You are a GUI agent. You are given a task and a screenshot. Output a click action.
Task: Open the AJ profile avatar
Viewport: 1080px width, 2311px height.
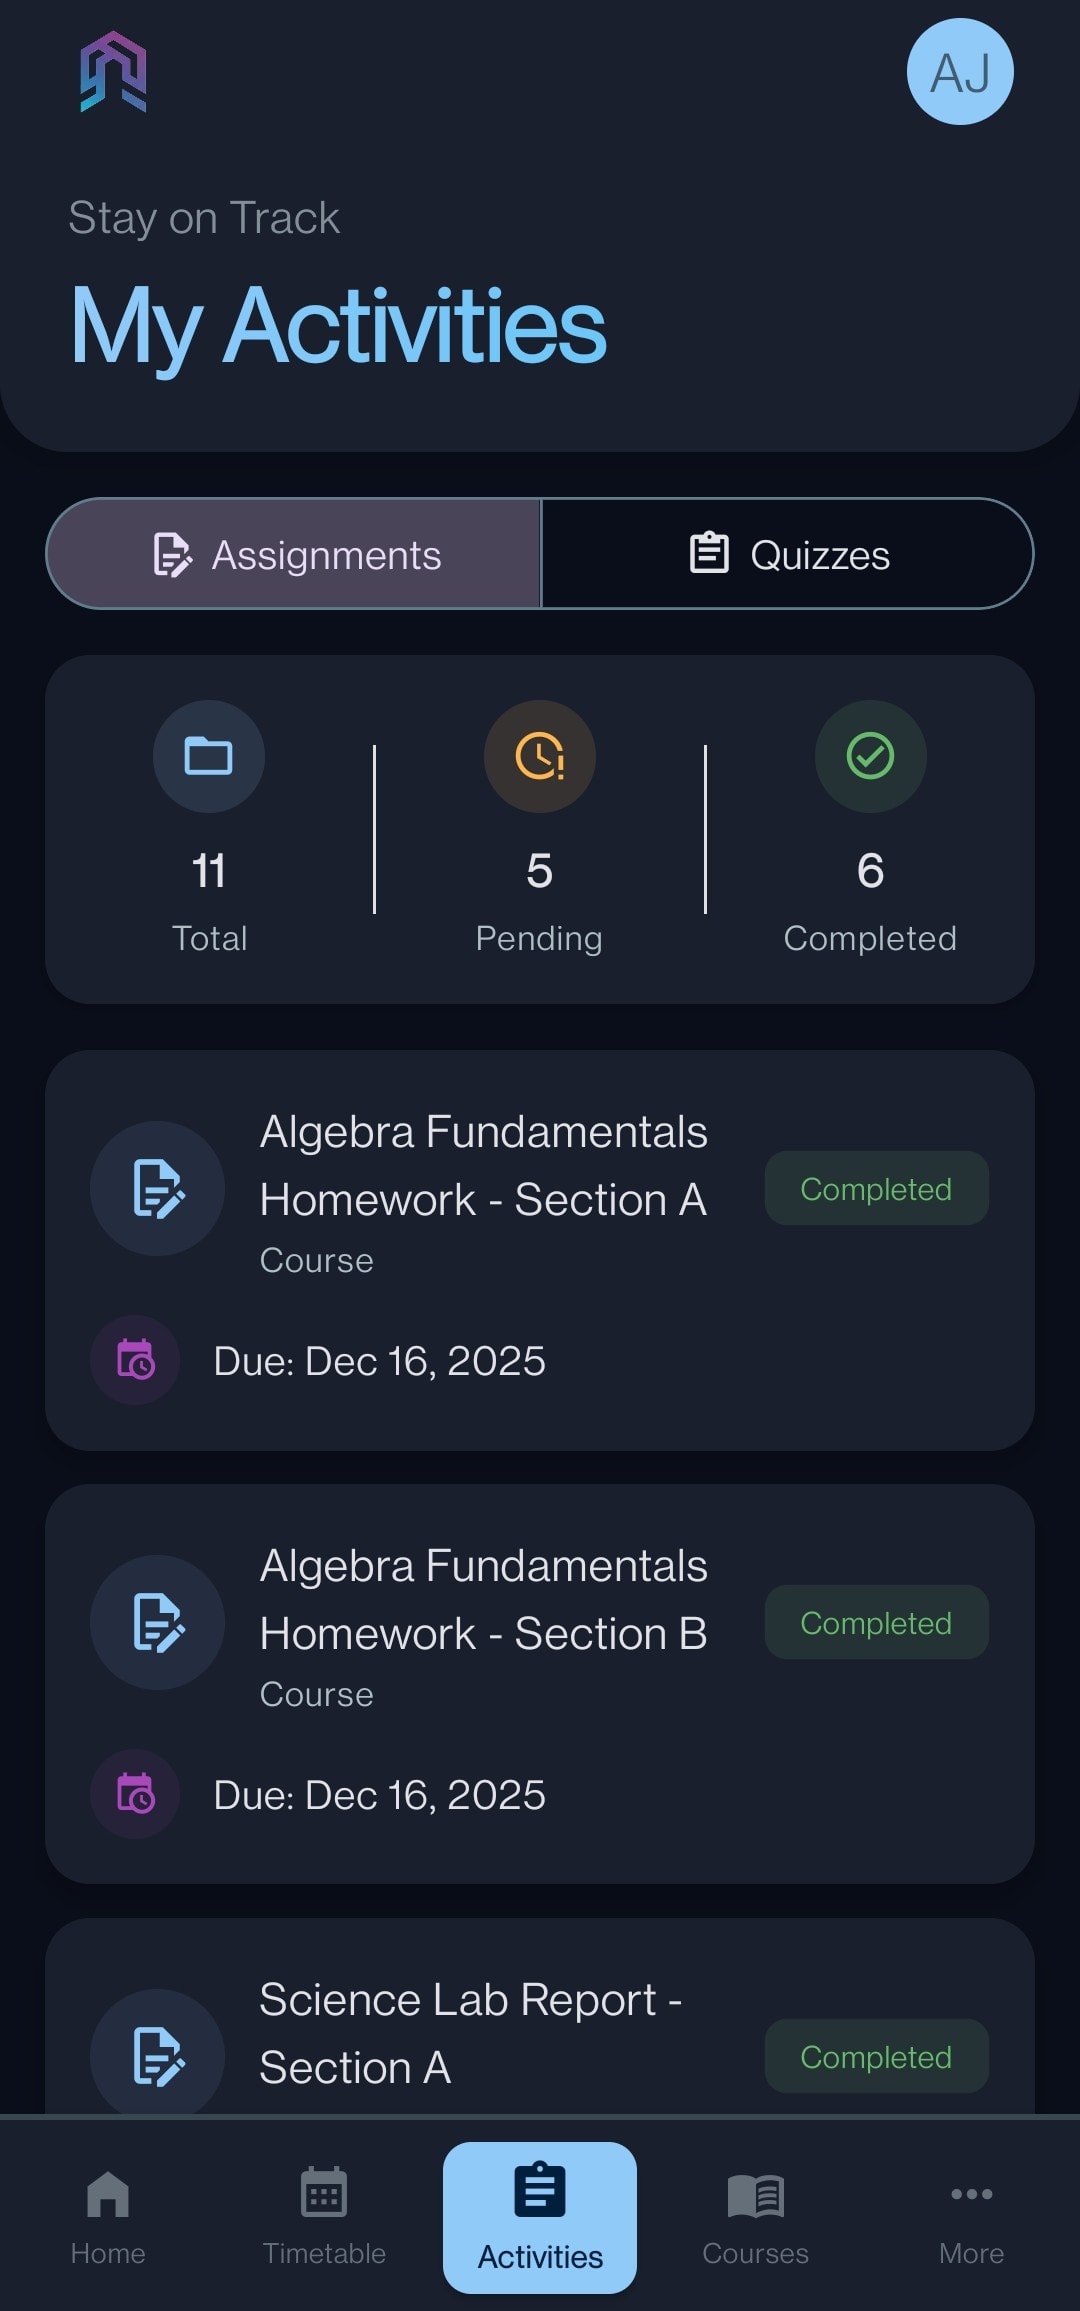(960, 72)
